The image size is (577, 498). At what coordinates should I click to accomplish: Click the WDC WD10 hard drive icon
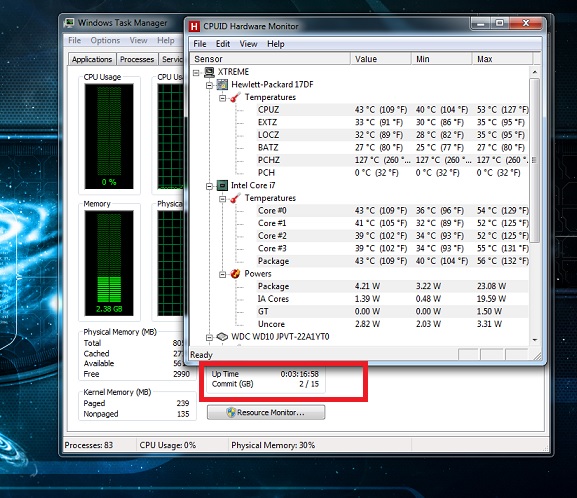tap(222, 337)
